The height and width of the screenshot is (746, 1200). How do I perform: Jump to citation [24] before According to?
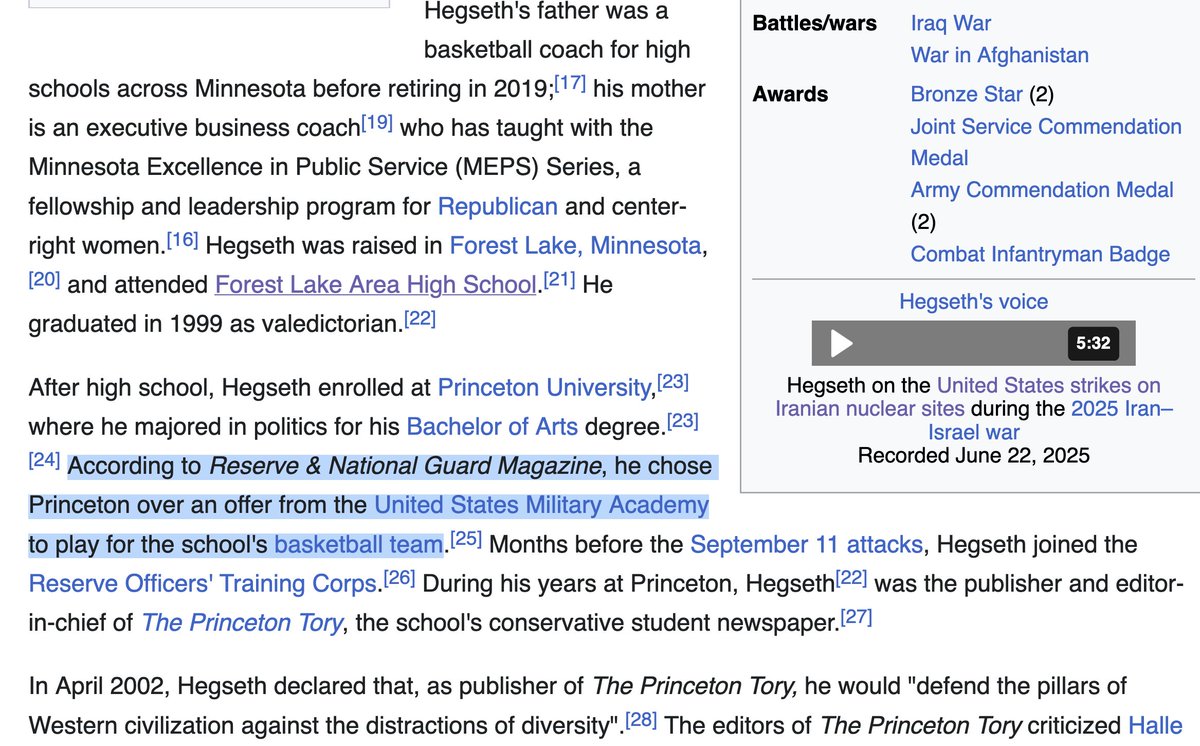pos(45,462)
